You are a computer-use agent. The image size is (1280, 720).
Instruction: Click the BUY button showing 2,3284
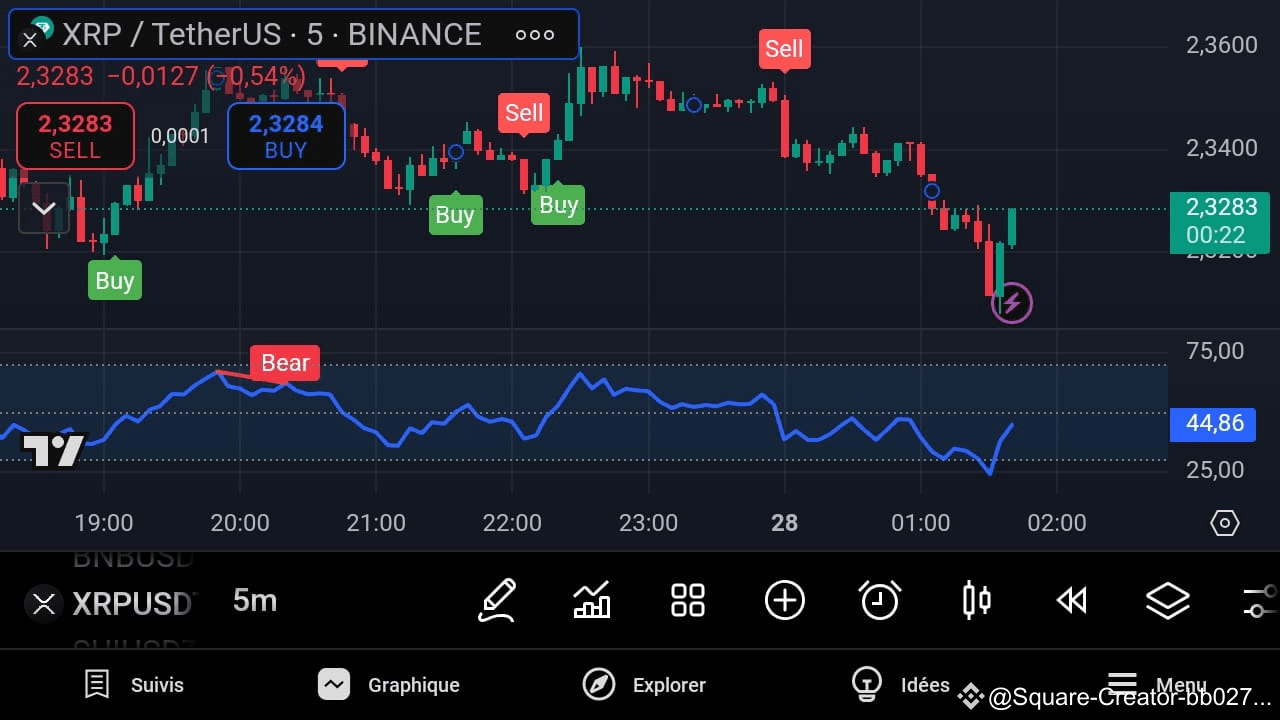[x=286, y=136]
